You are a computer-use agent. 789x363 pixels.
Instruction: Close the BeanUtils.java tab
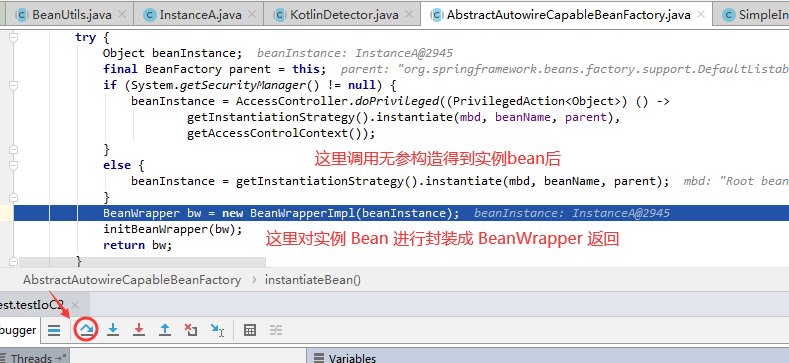pos(122,15)
